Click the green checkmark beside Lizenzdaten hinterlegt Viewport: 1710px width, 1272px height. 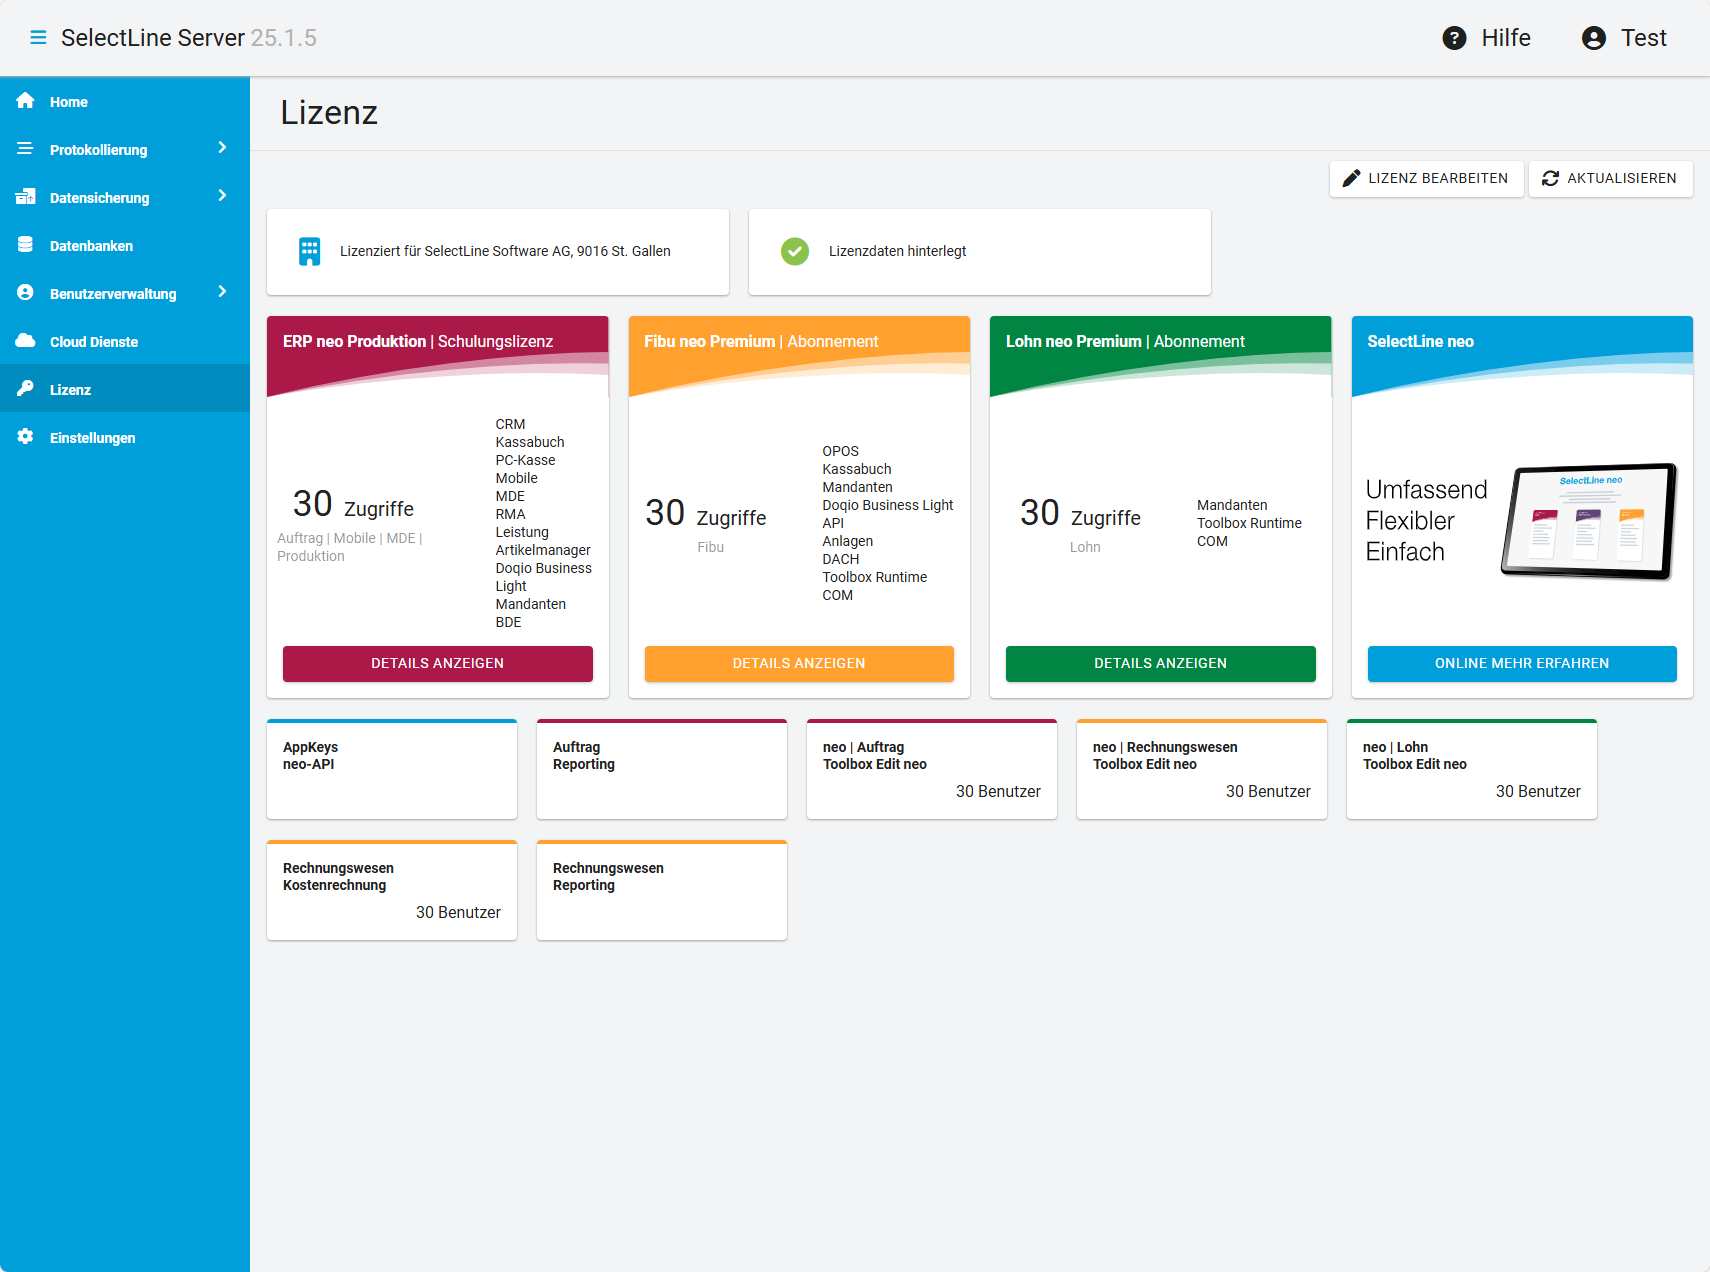point(795,251)
